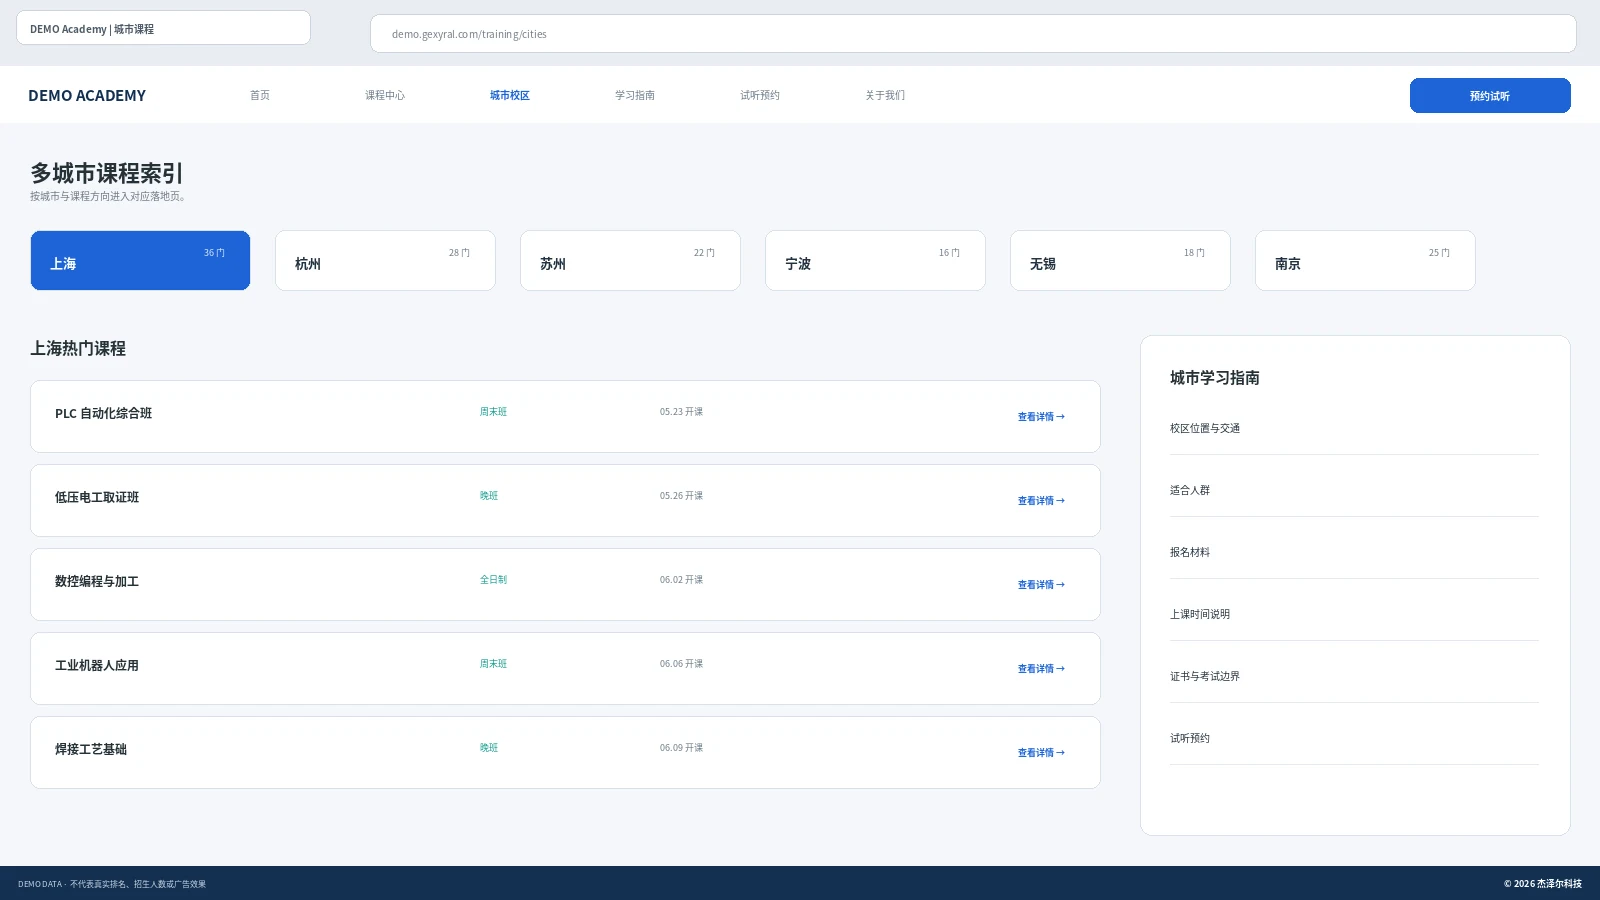This screenshot has height=900, width=1600.
Task: View details for 焊接工艺基础
Action: (x=1041, y=753)
